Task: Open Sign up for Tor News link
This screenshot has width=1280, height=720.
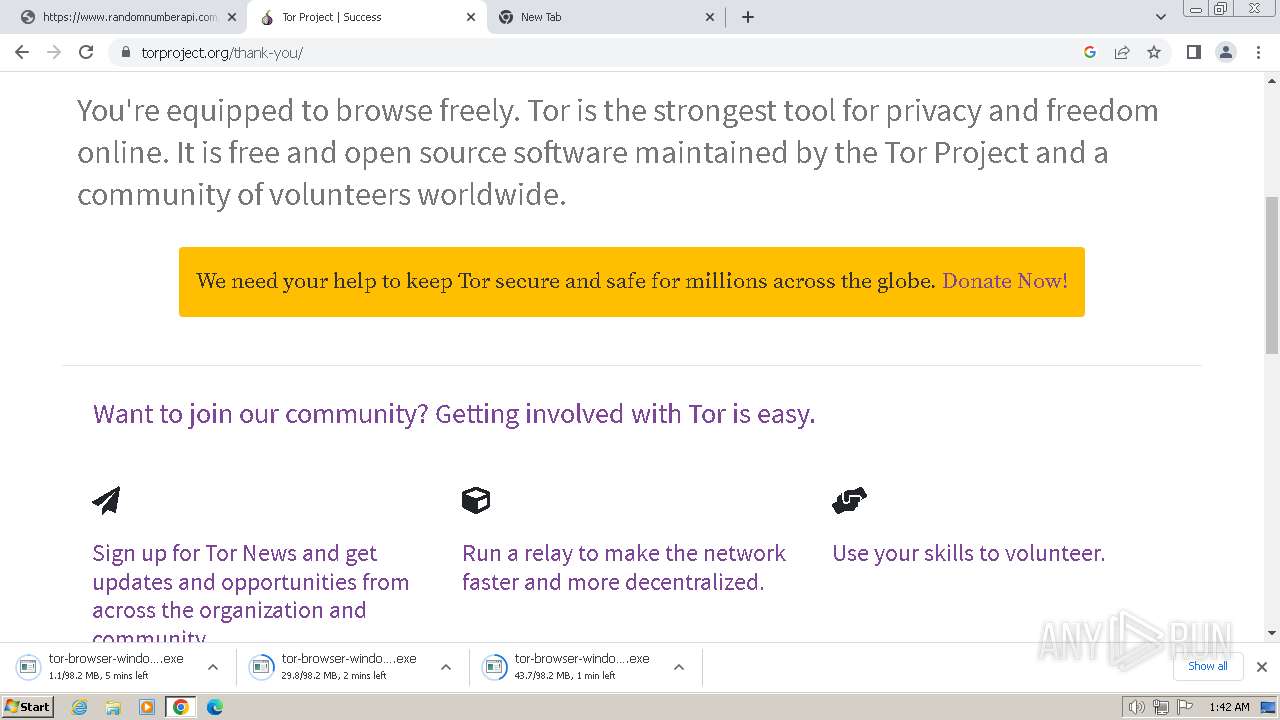Action: [250, 595]
